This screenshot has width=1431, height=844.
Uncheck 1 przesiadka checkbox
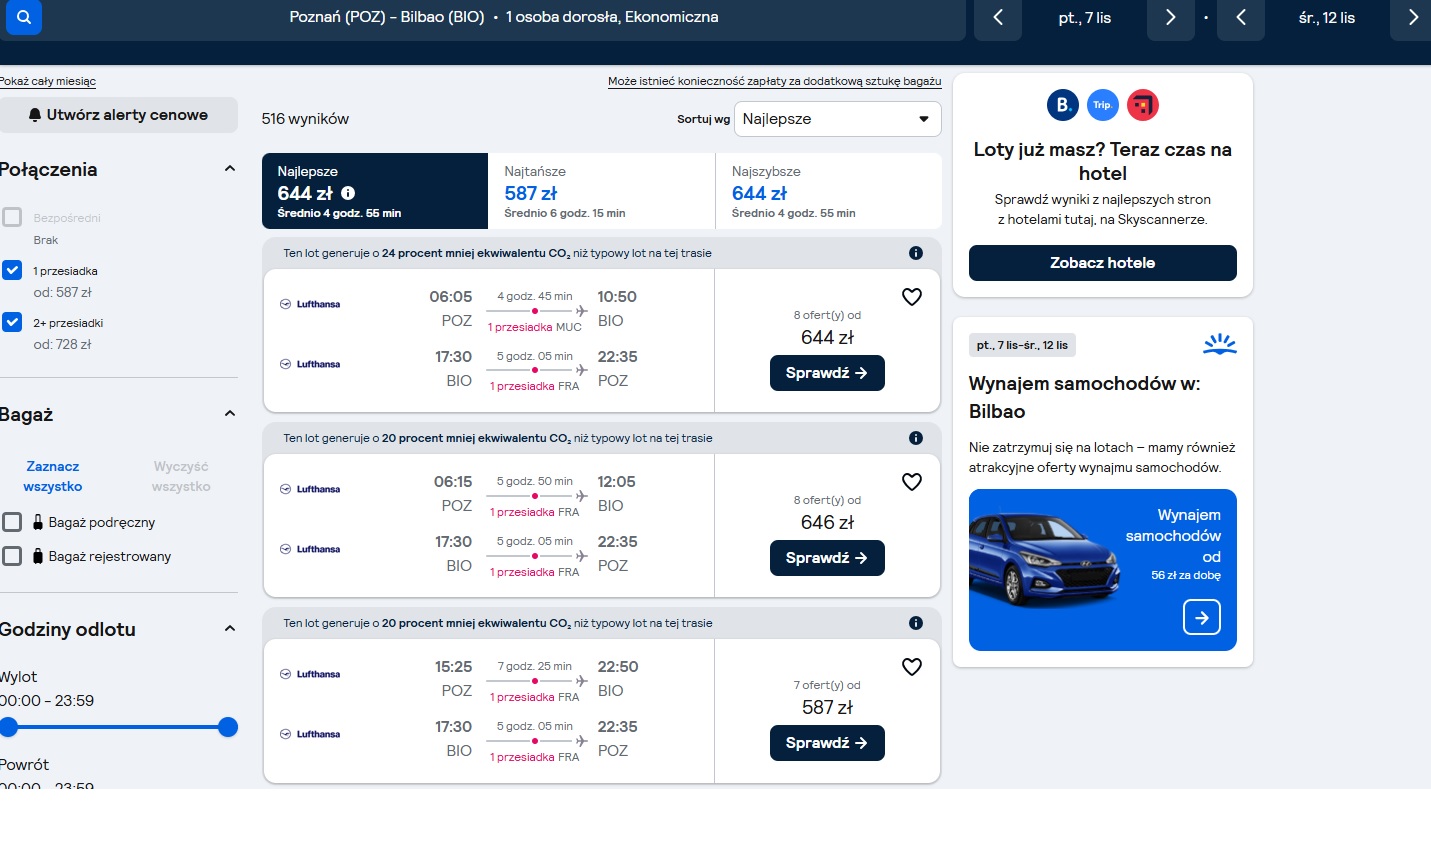[x=12, y=270]
